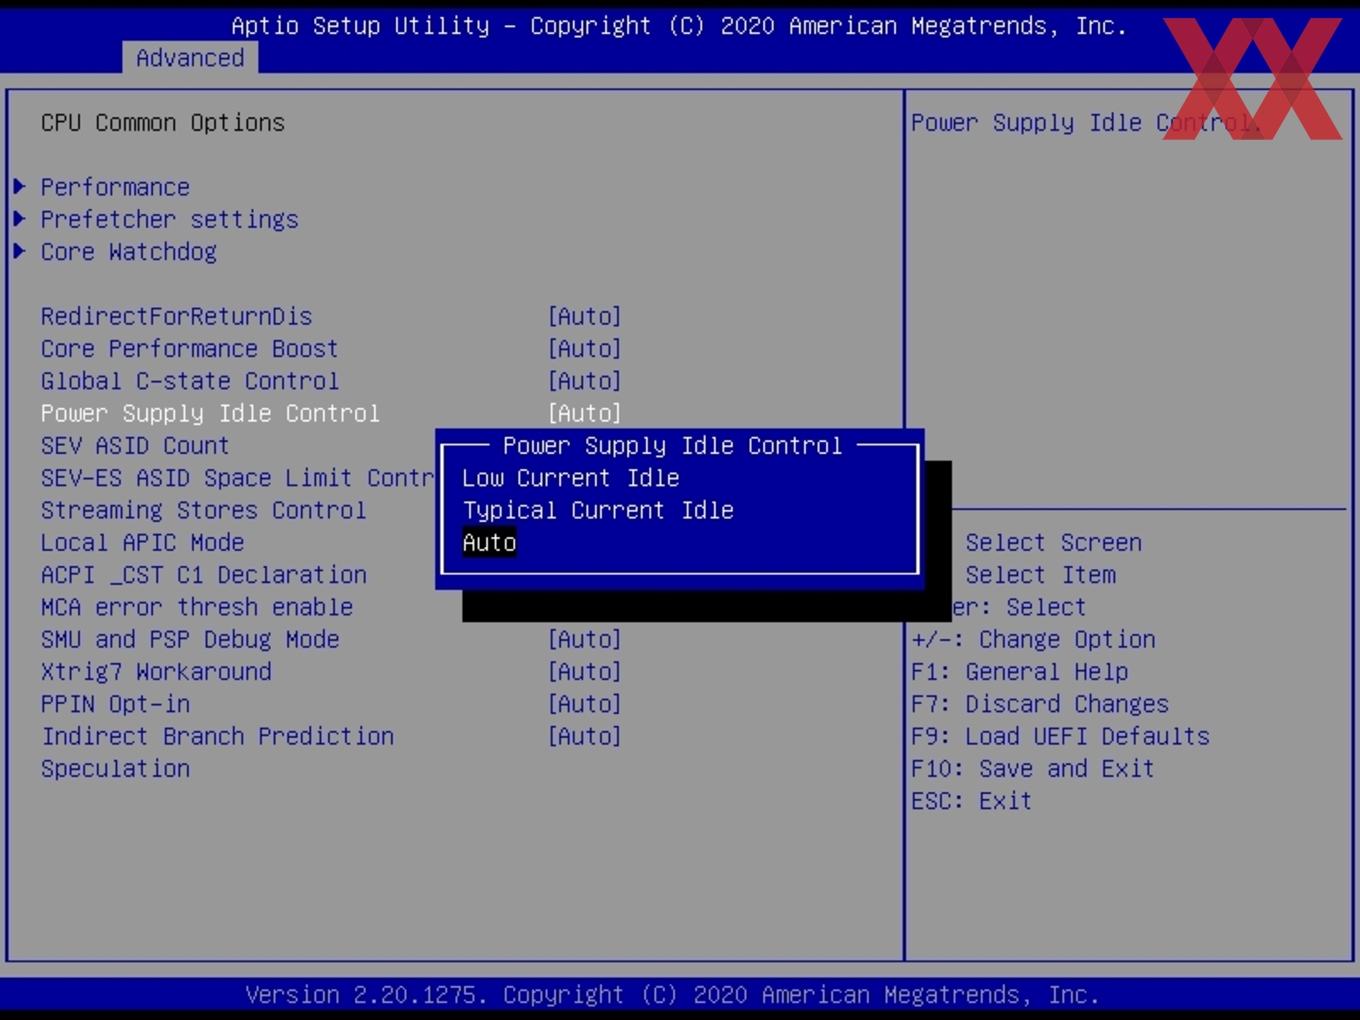Select PPIN Opt-in label
The height and width of the screenshot is (1020, 1360).
coord(115,703)
